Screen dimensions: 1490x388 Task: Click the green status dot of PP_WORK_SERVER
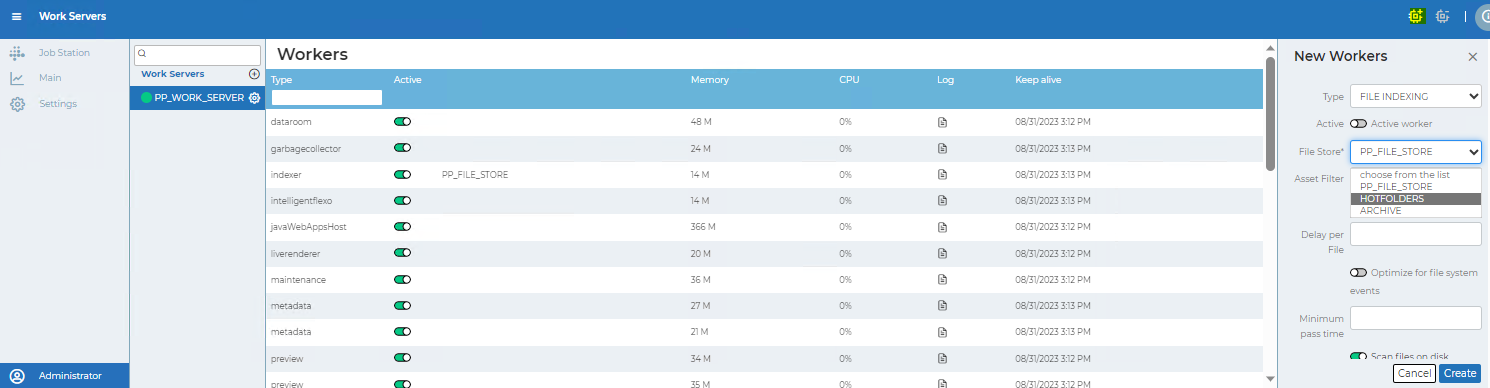click(x=146, y=98)
